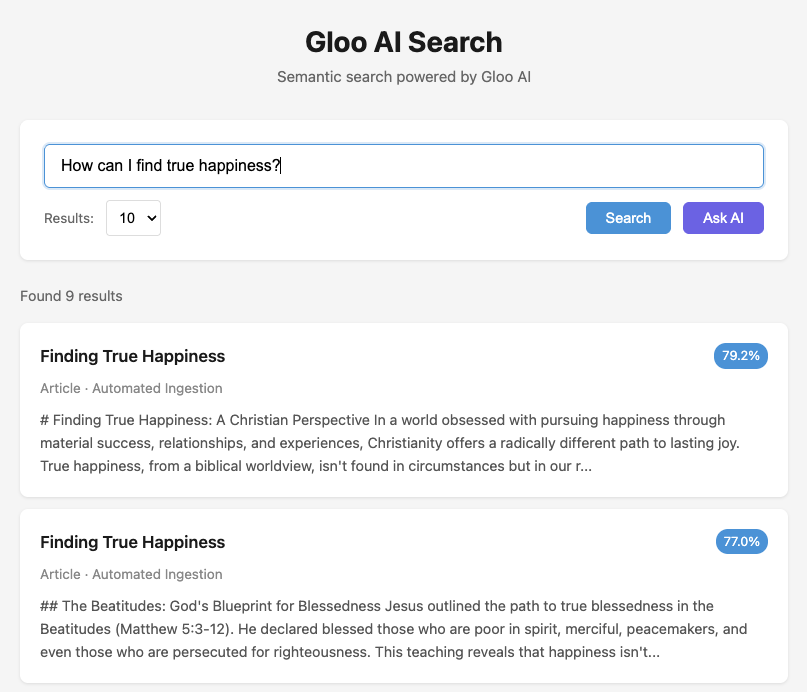Click the Found 9 results label
The width and height of the screenshot is (807, 692).
pos(70,296)
